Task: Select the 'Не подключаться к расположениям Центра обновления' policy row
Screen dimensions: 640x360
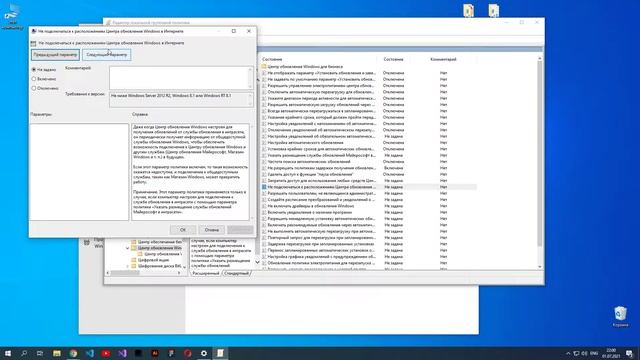Action: (369, 187)
